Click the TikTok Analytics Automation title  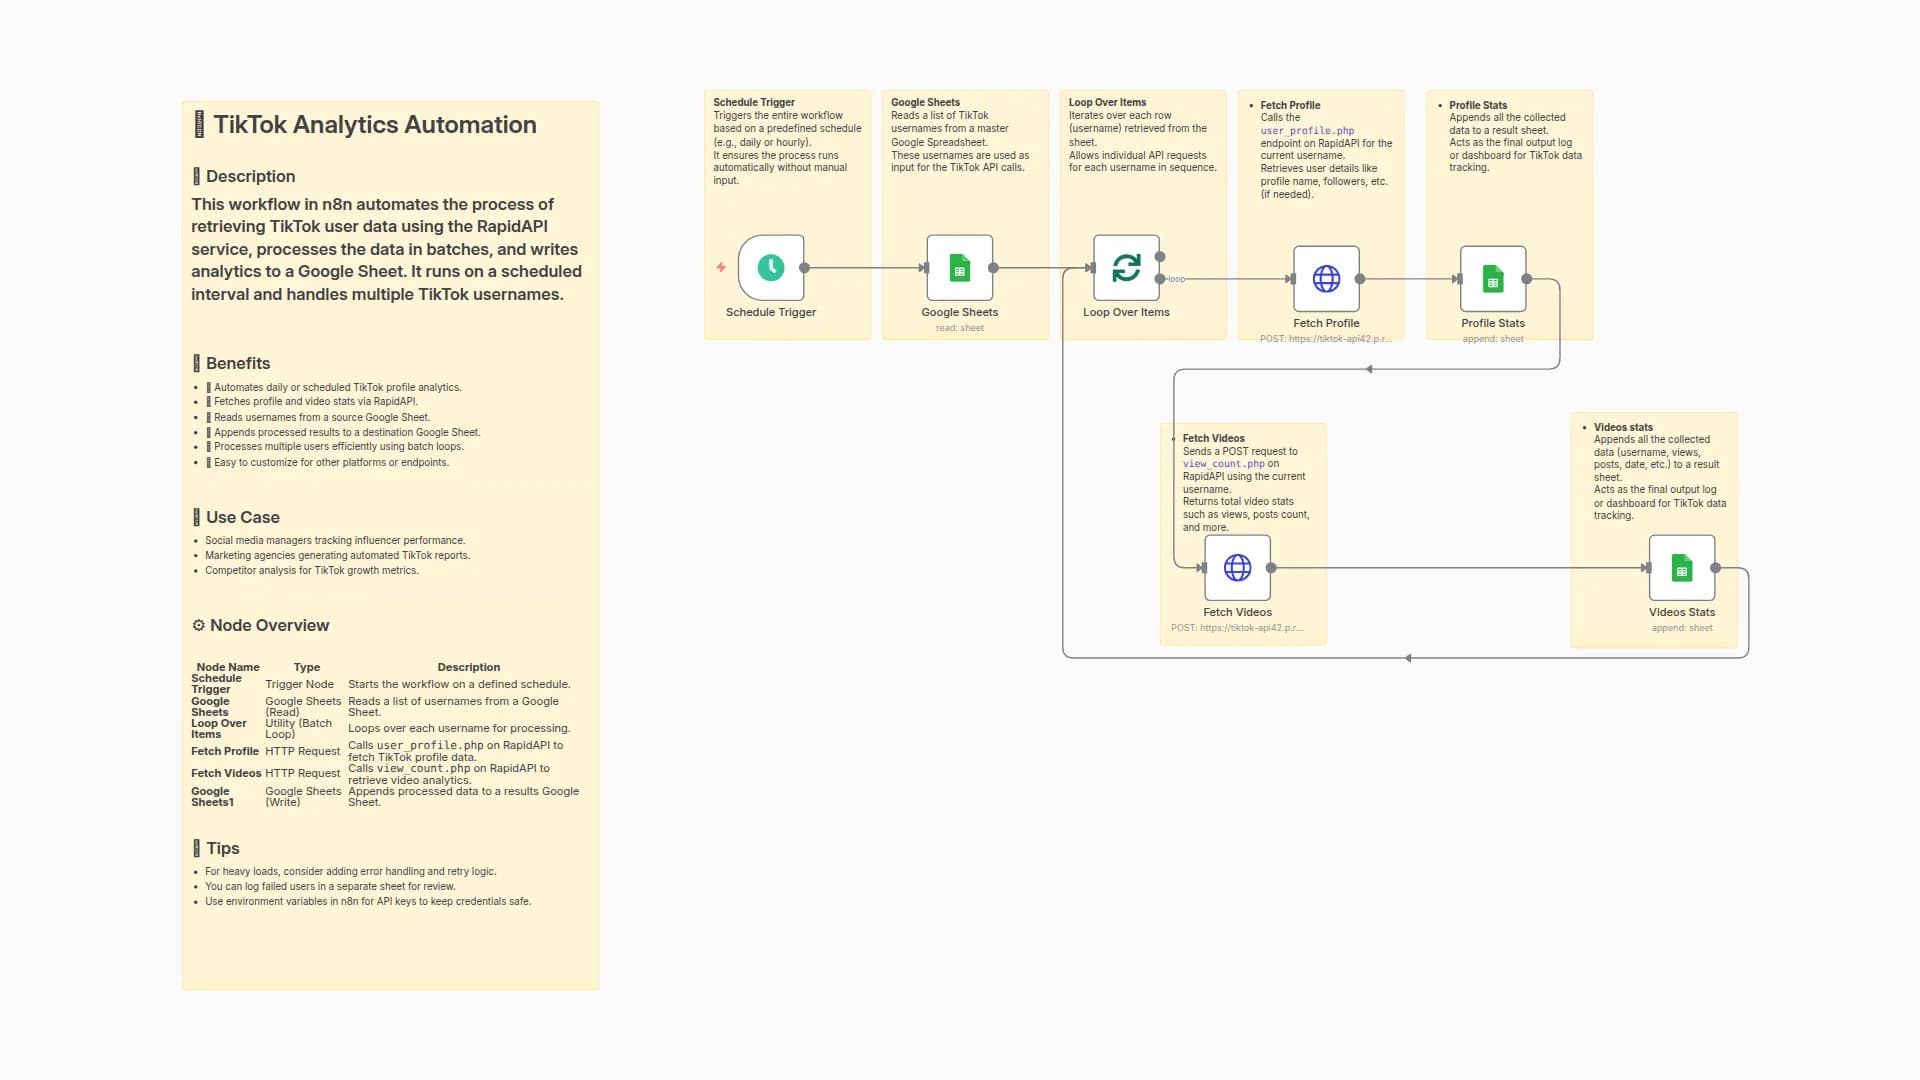[375, 125]
